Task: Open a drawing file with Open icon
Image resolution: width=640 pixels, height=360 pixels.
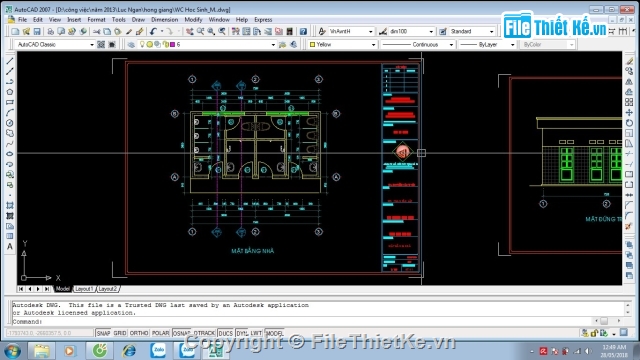Action: tap(26, 31)
